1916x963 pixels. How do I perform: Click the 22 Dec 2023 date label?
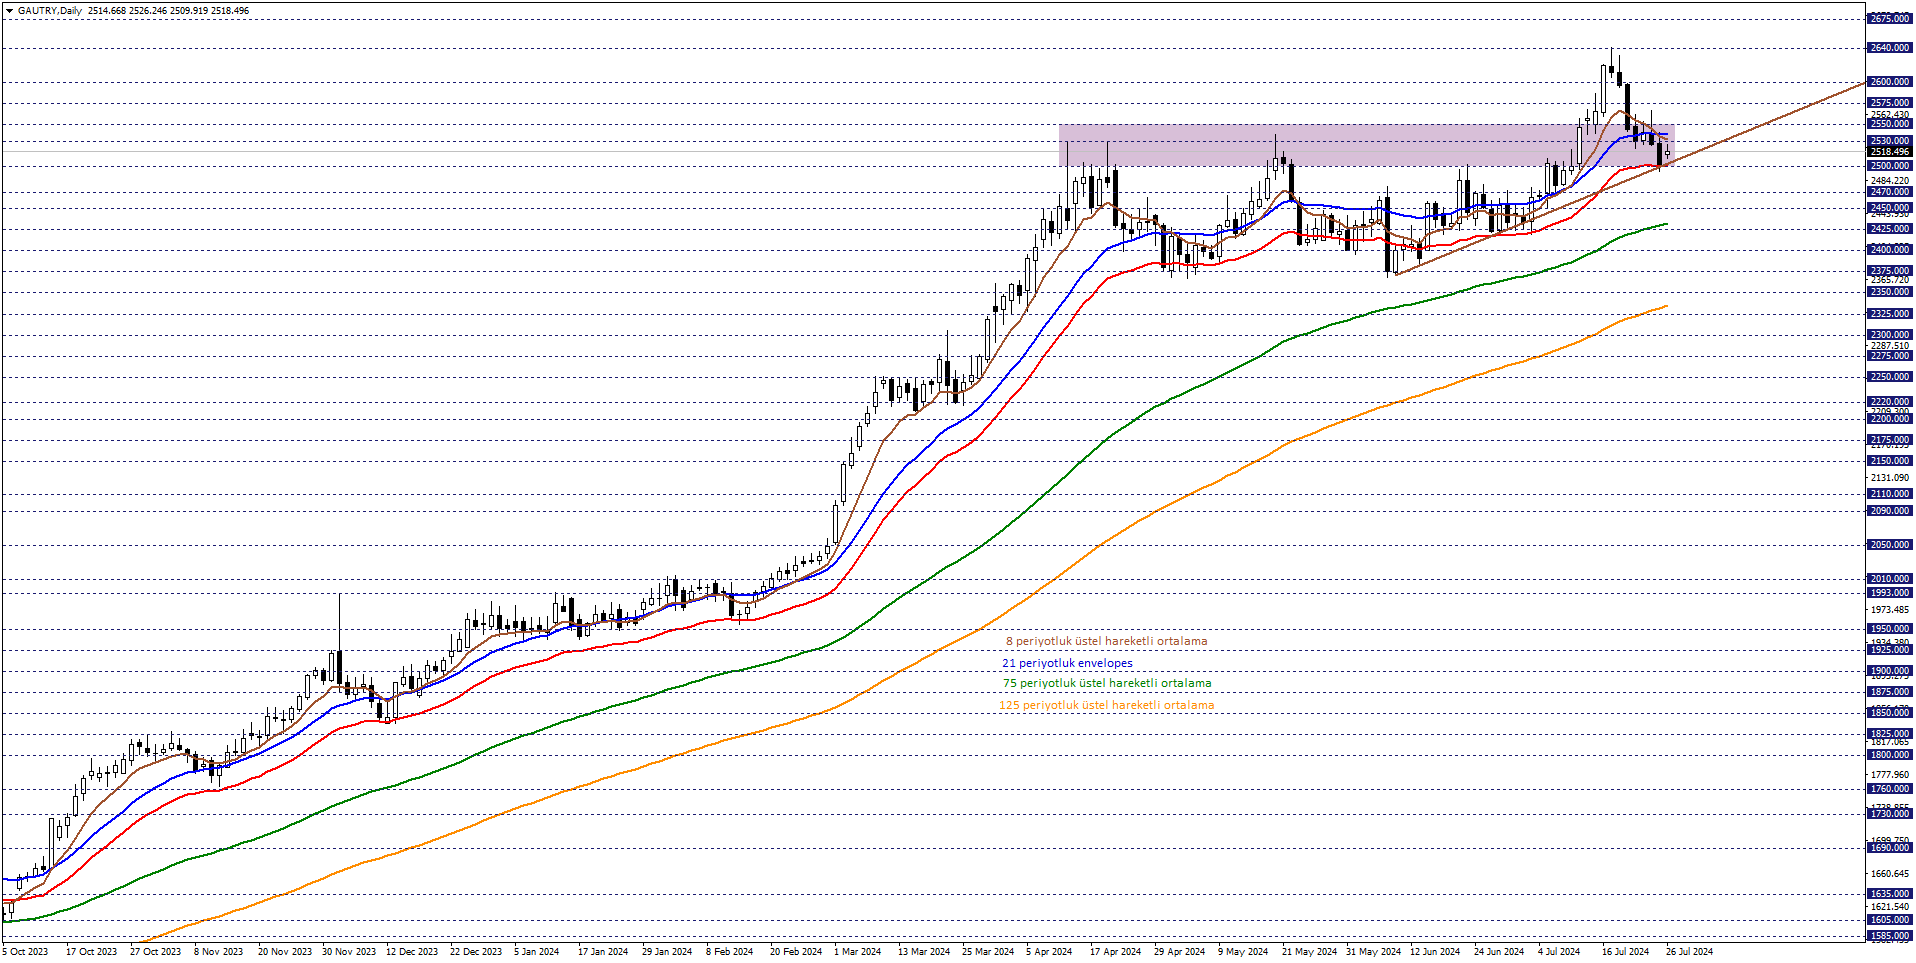tap(476, 951)
